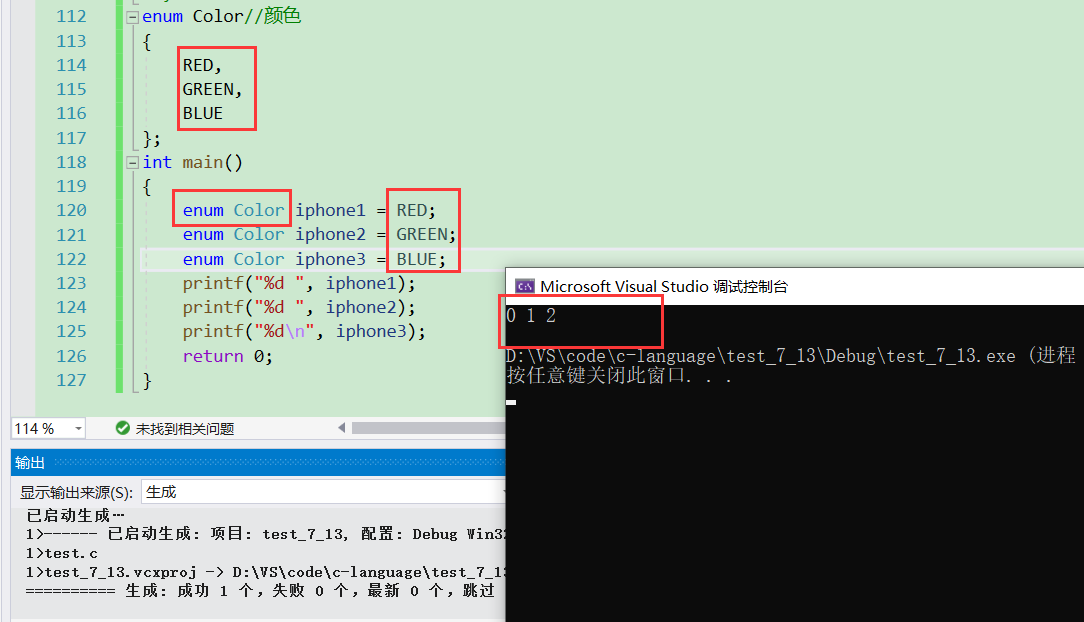Click the GREEN, enumerator on line 115
Screen dimensions: 1084x622
[x=212, y=89]
